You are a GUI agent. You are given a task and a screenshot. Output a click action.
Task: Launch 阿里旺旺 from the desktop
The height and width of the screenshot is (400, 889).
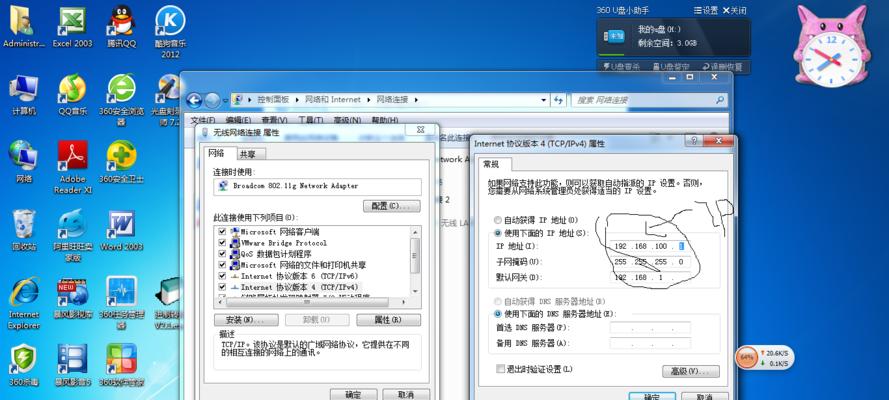[73, 235]
